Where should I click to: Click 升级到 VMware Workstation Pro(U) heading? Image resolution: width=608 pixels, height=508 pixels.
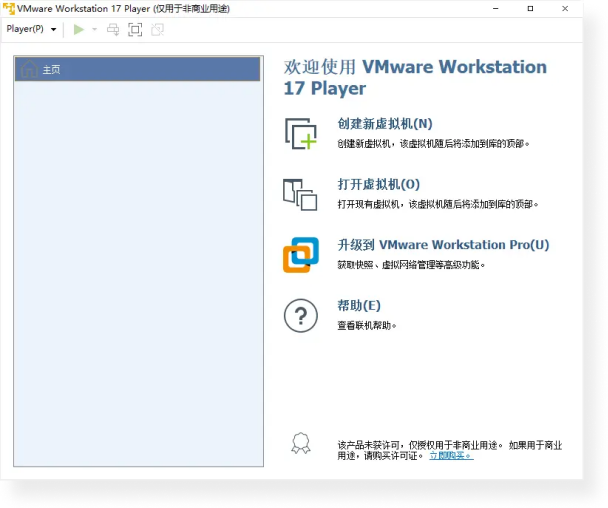pyautogui.click(x=443, y=245)
